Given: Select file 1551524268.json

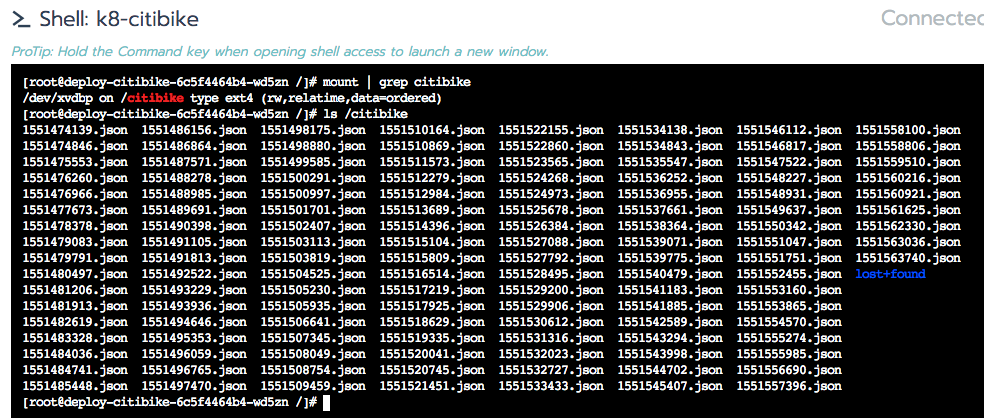Looking at the screenshot, I should pyautogui.click(x=551, y=178).
